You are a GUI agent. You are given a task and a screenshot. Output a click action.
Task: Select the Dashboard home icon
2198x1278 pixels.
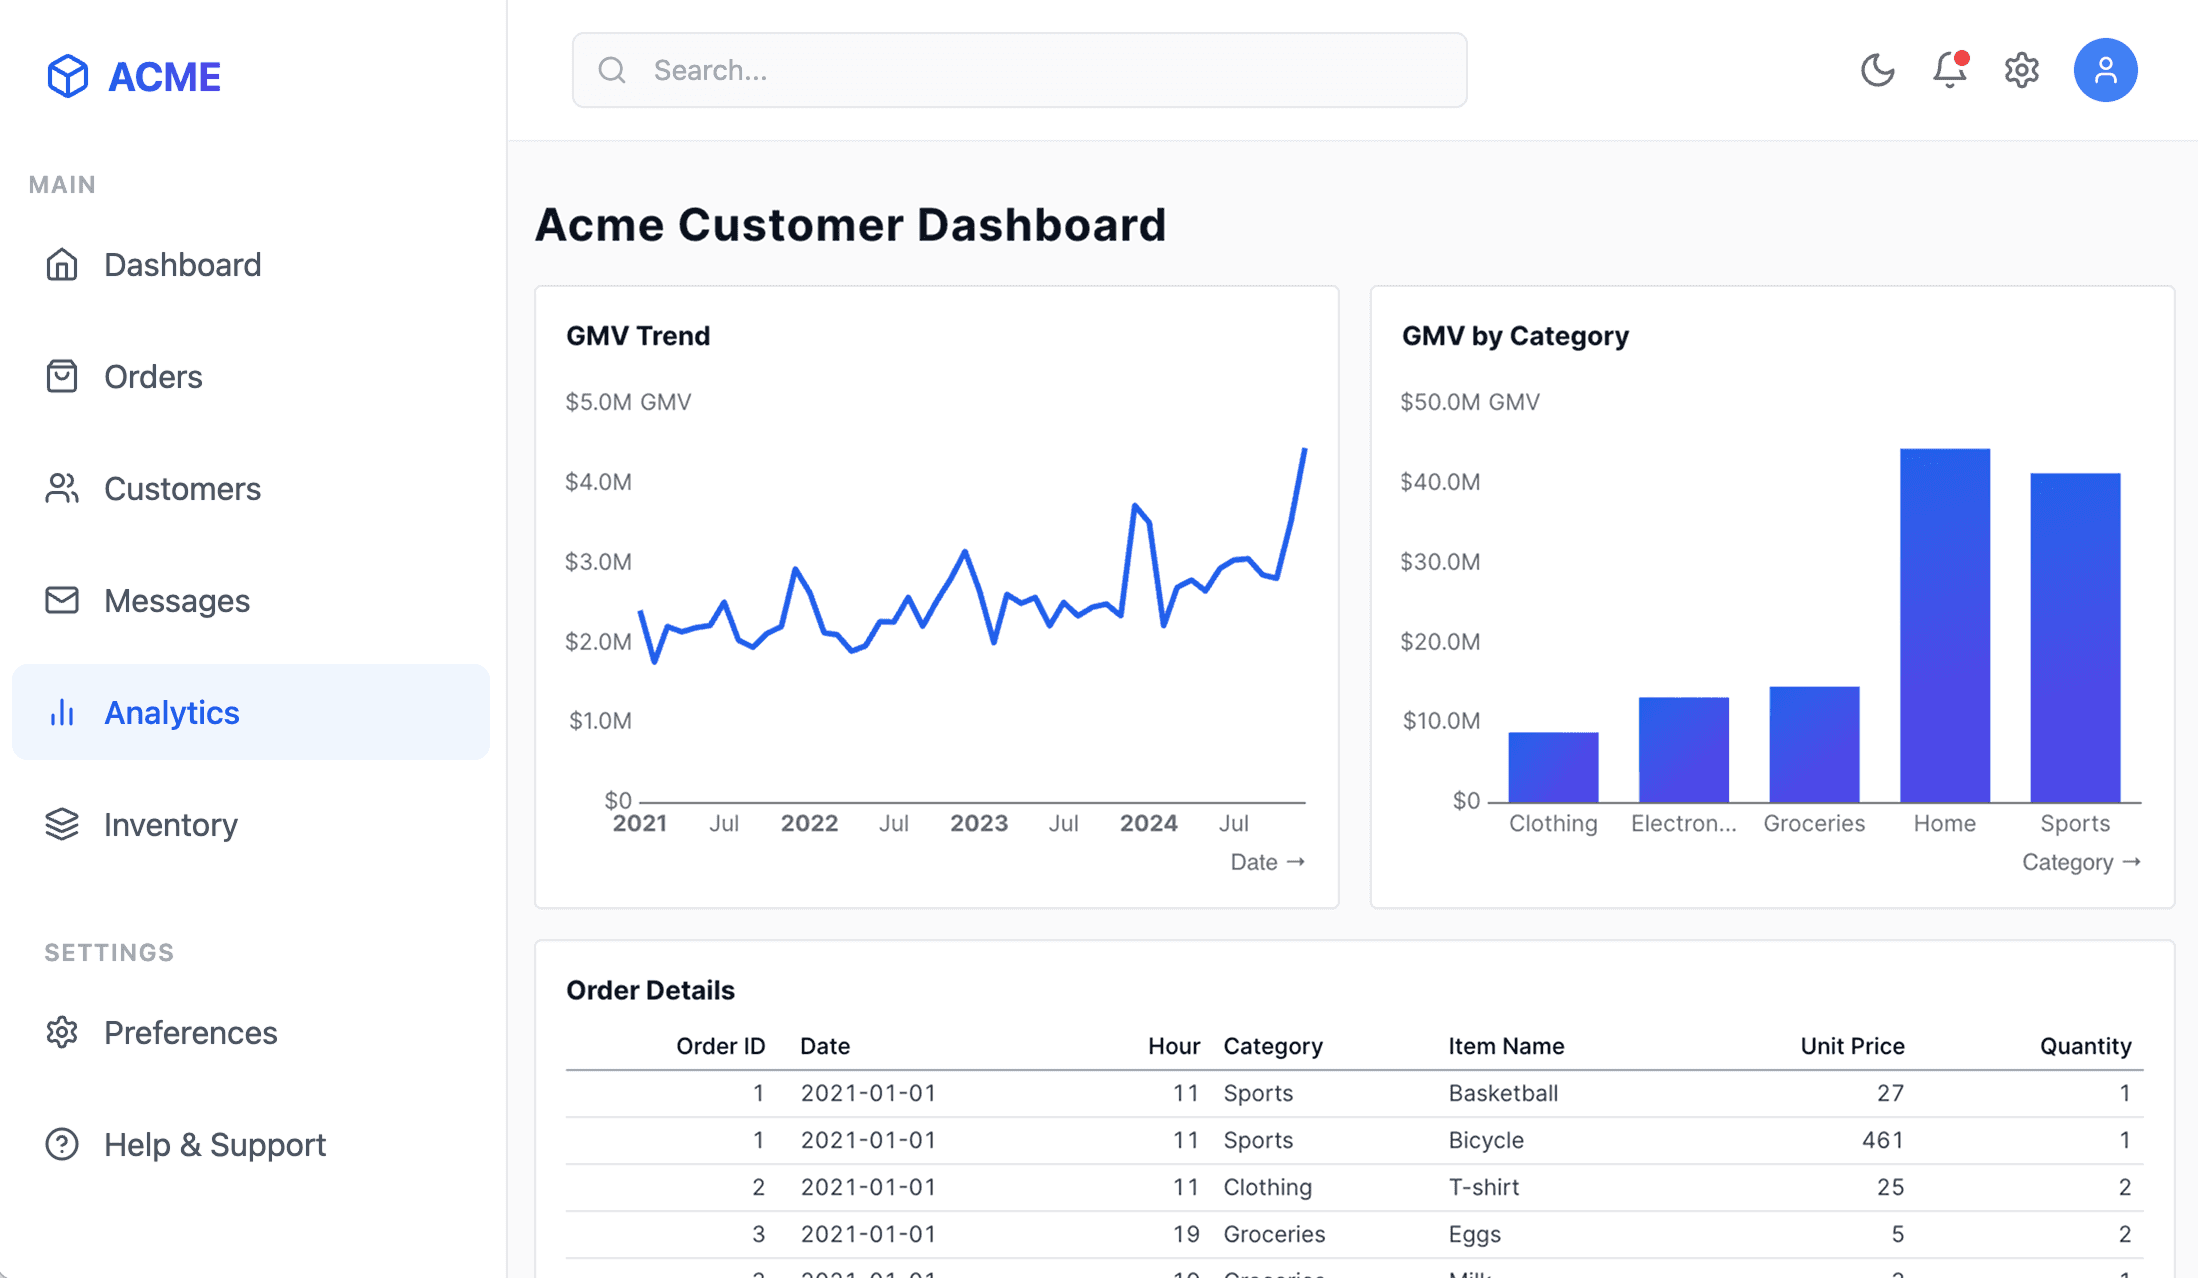point(62,264)
